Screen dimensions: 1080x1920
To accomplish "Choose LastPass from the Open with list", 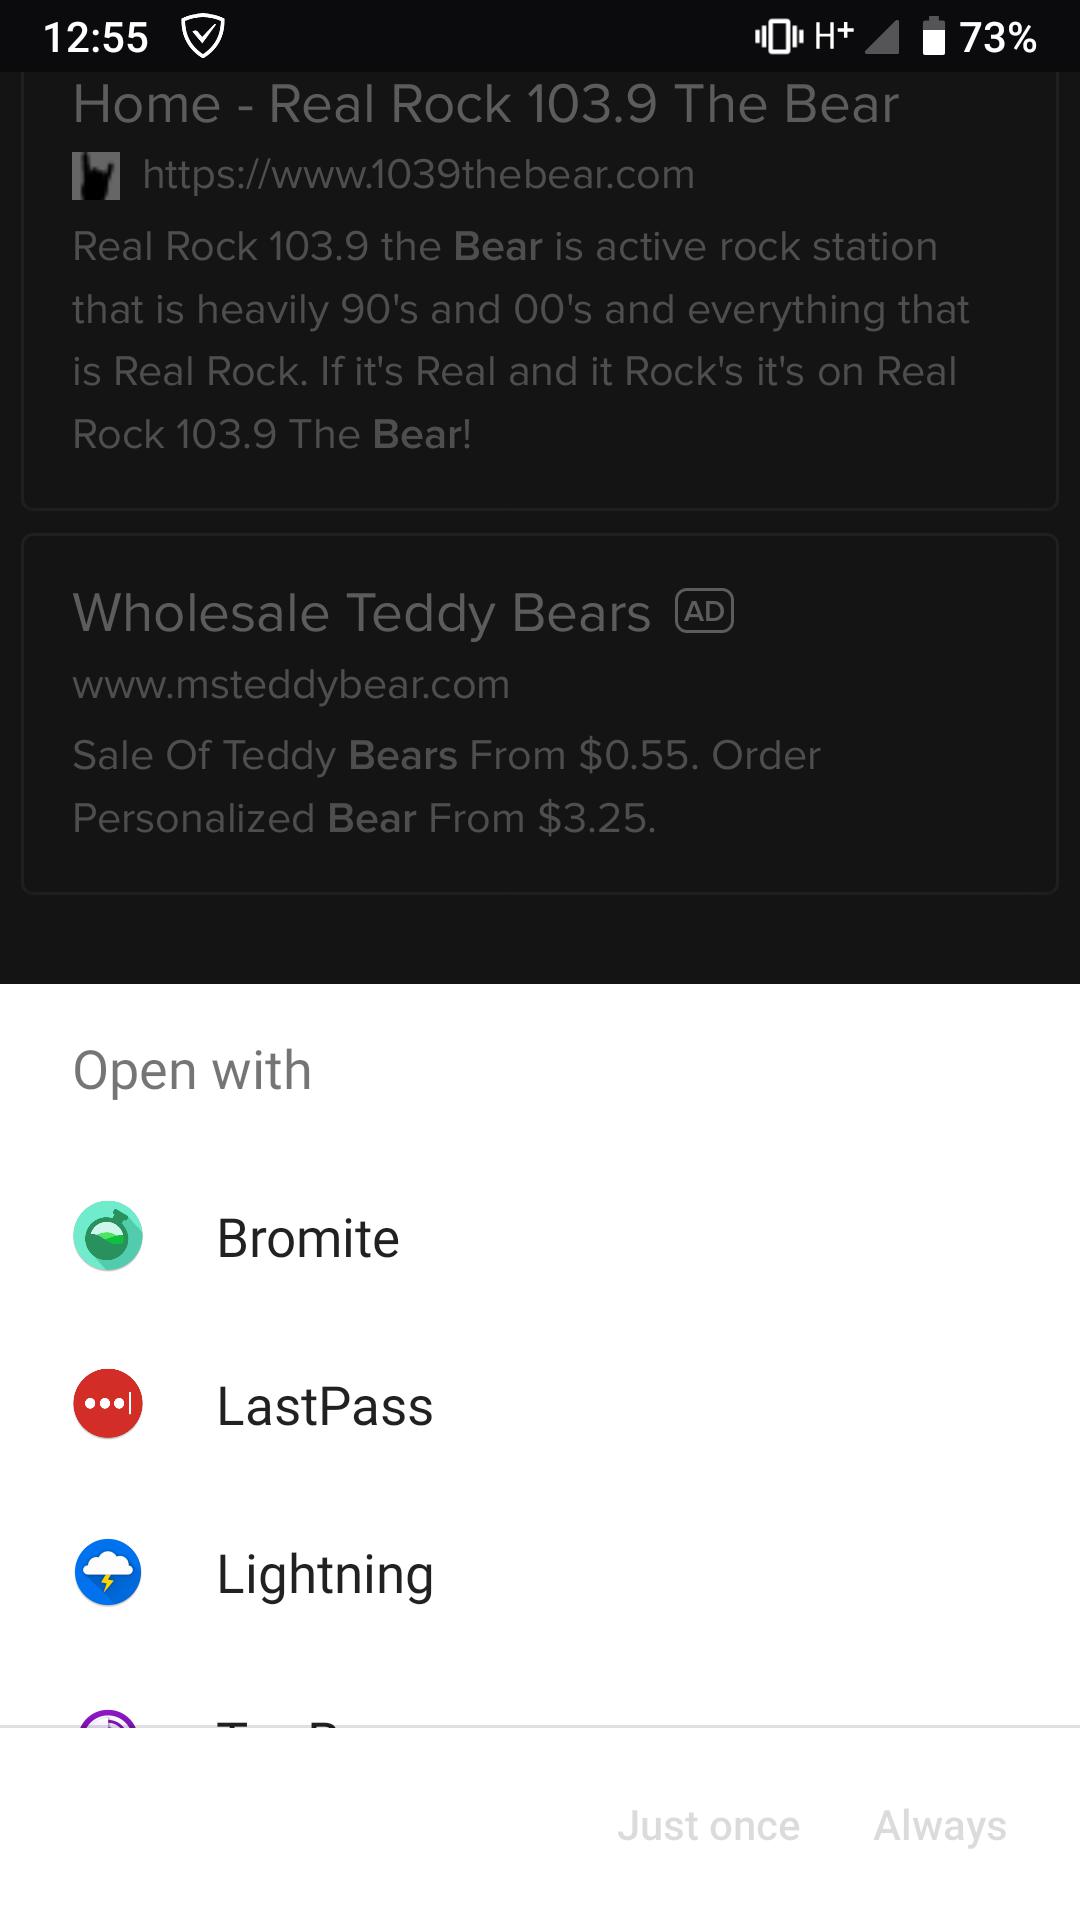I will pos(325,1406).
